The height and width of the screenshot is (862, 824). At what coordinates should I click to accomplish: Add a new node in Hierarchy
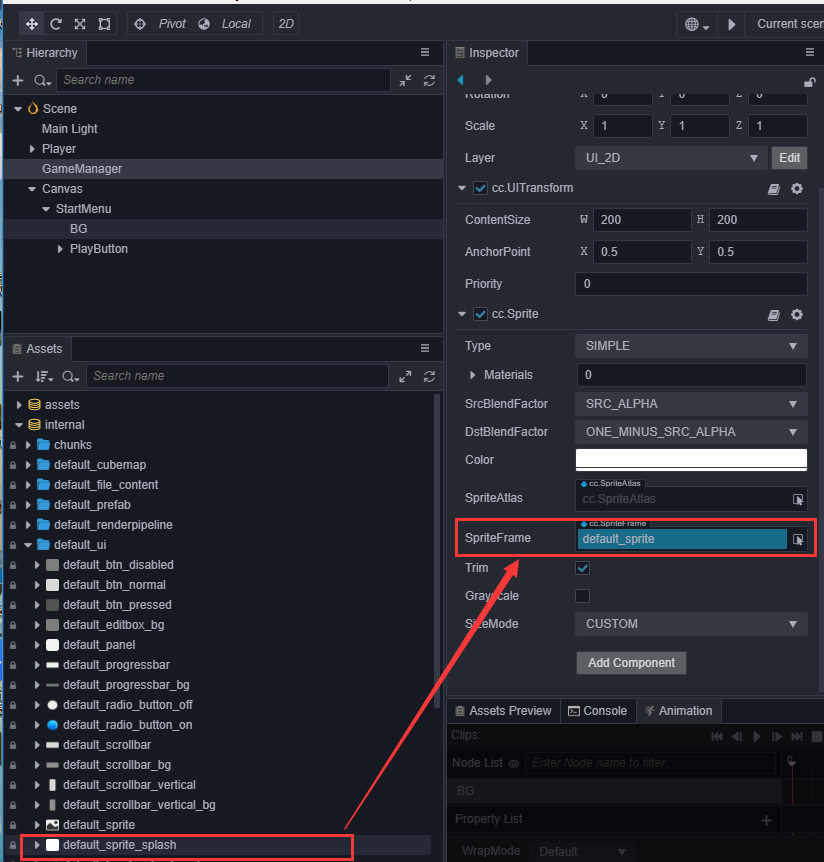pos(18,80)
